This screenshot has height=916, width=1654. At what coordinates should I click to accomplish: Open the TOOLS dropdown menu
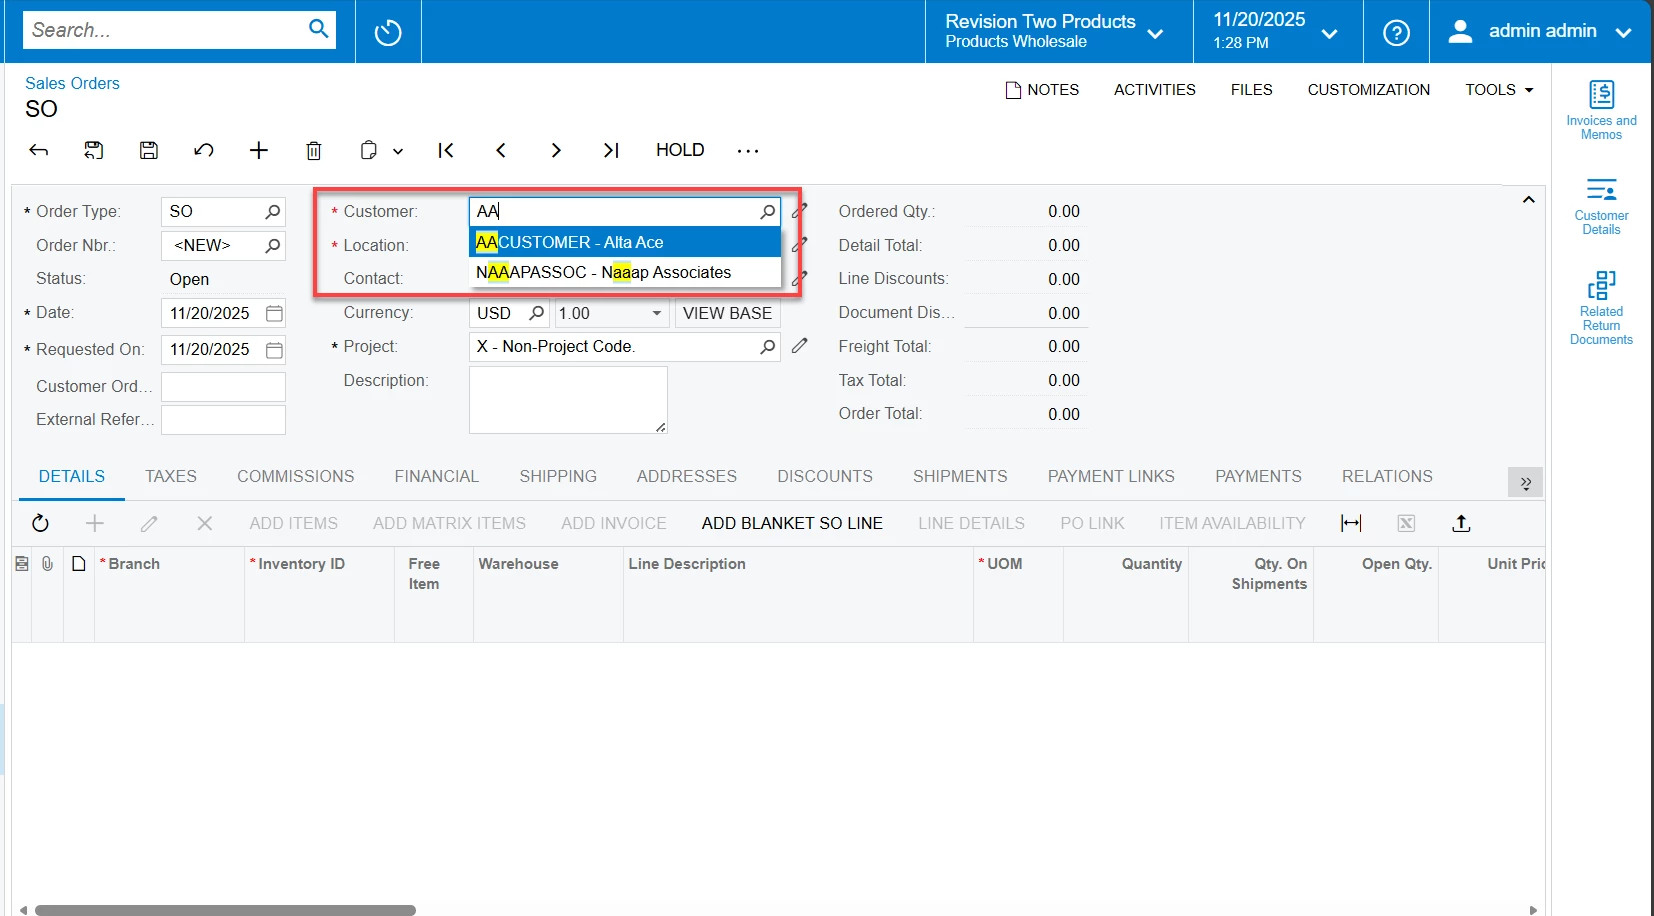(1499, 89)
